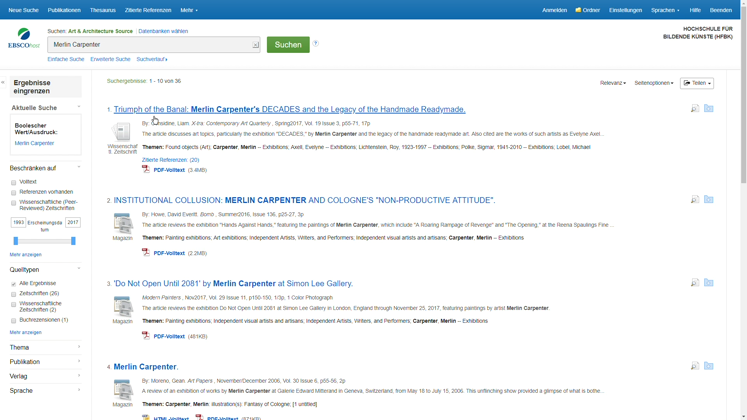Expand the Thema filter section
The image size is (747, 420).
coord(45,347)
